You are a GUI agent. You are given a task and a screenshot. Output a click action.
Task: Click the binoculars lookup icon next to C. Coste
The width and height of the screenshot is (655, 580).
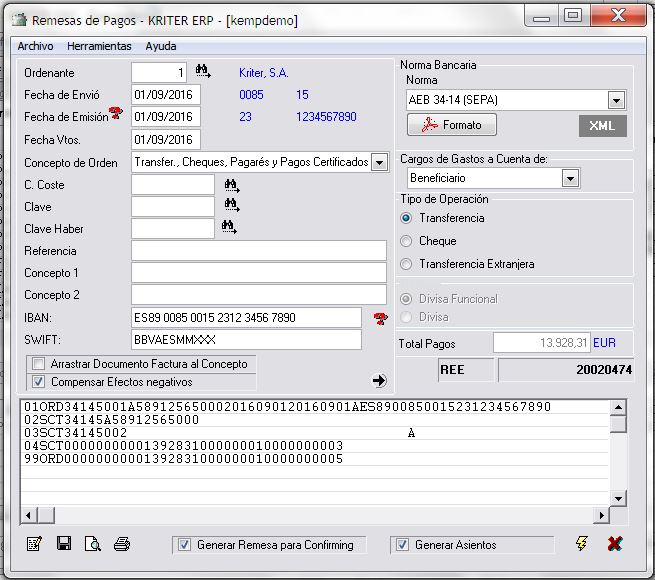click(x=232, y=185)
